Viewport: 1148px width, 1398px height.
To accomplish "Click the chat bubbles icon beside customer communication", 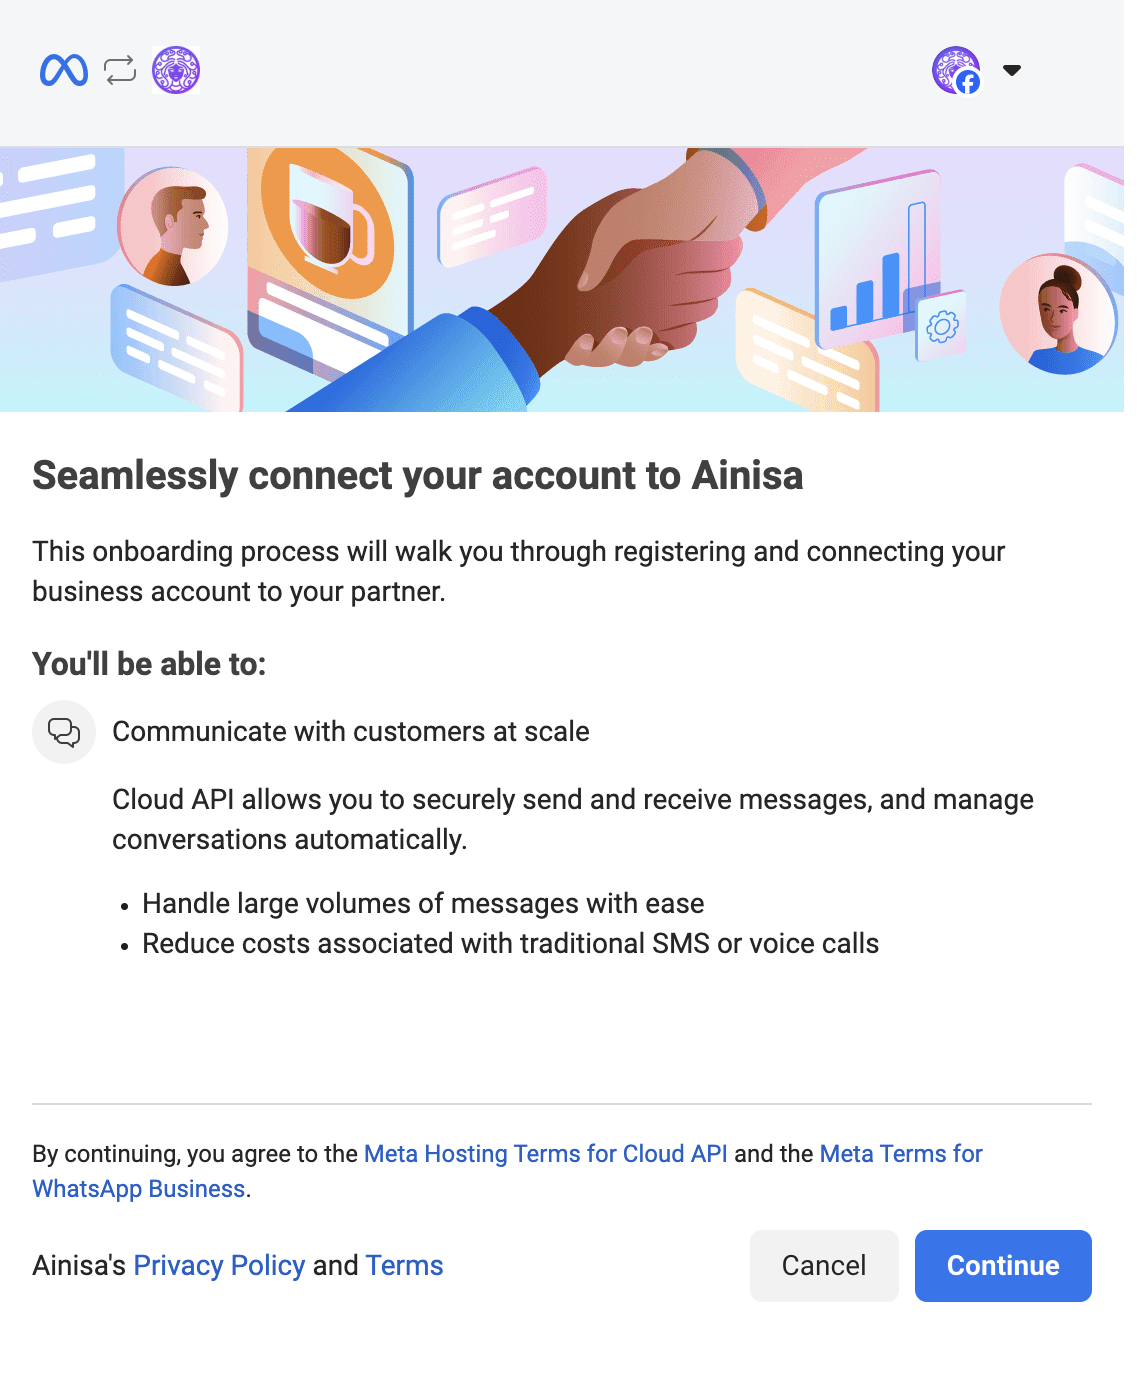I will click(63, 731).
